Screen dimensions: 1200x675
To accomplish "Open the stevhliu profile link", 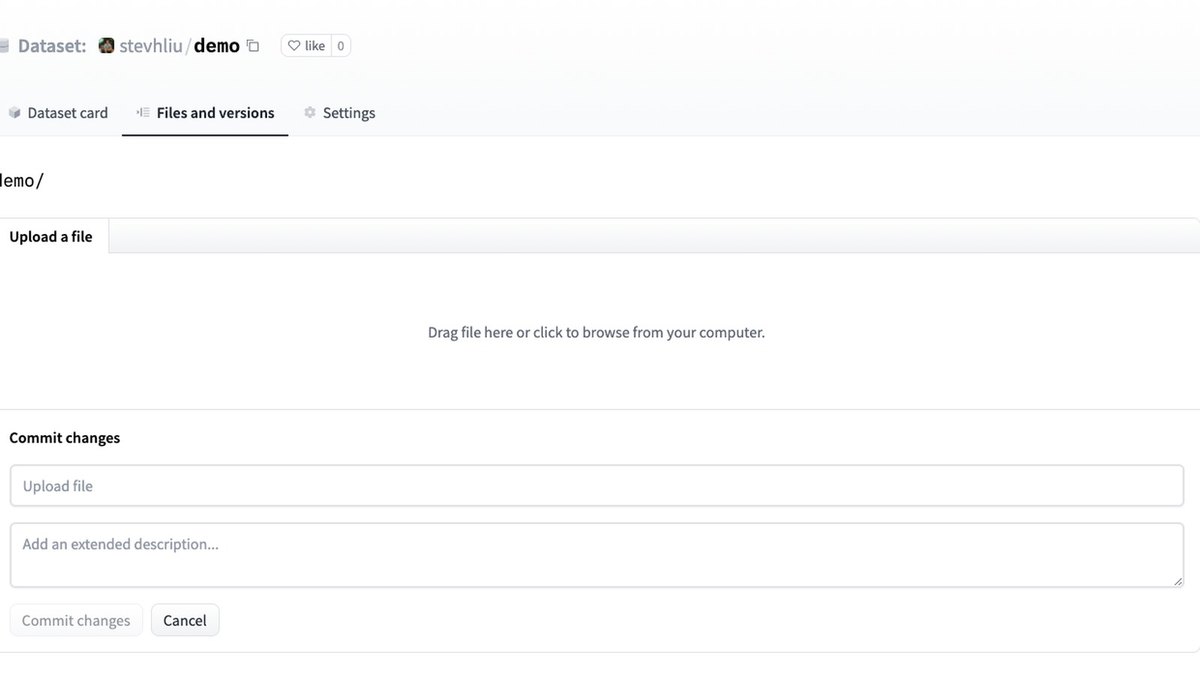I will [x=151, y=45].
